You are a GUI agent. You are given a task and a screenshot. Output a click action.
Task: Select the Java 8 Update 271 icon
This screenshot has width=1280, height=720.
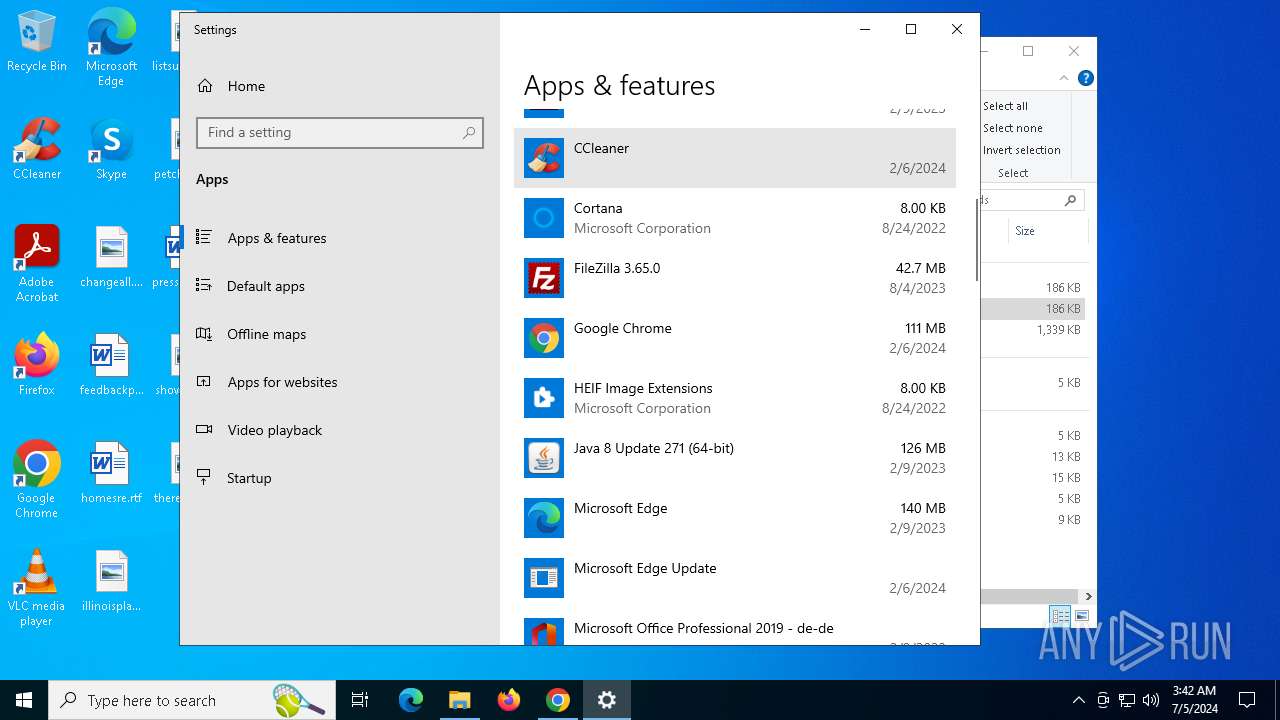pyautogui.click(x=544, y=458)
